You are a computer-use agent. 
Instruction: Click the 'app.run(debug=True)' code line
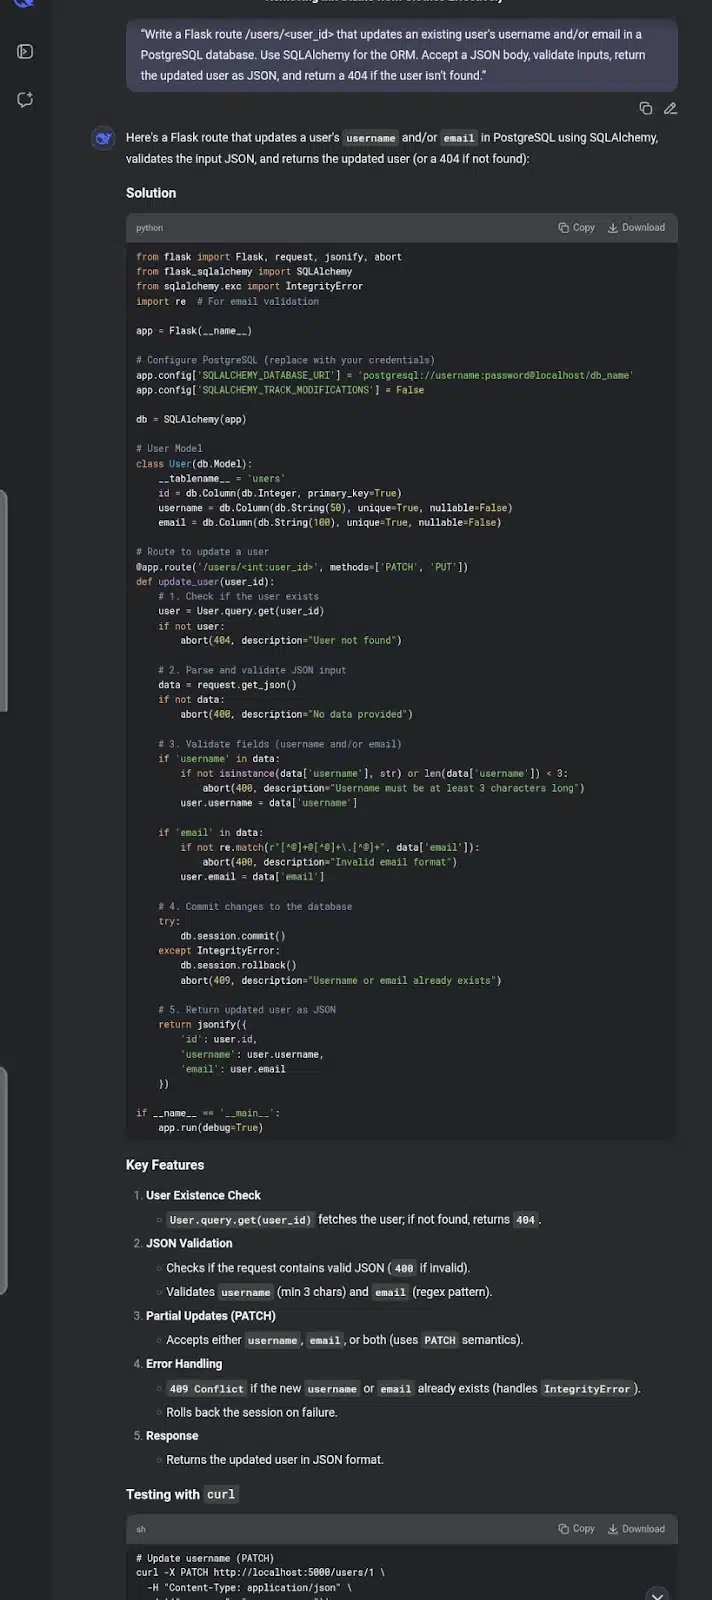(x=210, y=1128)
